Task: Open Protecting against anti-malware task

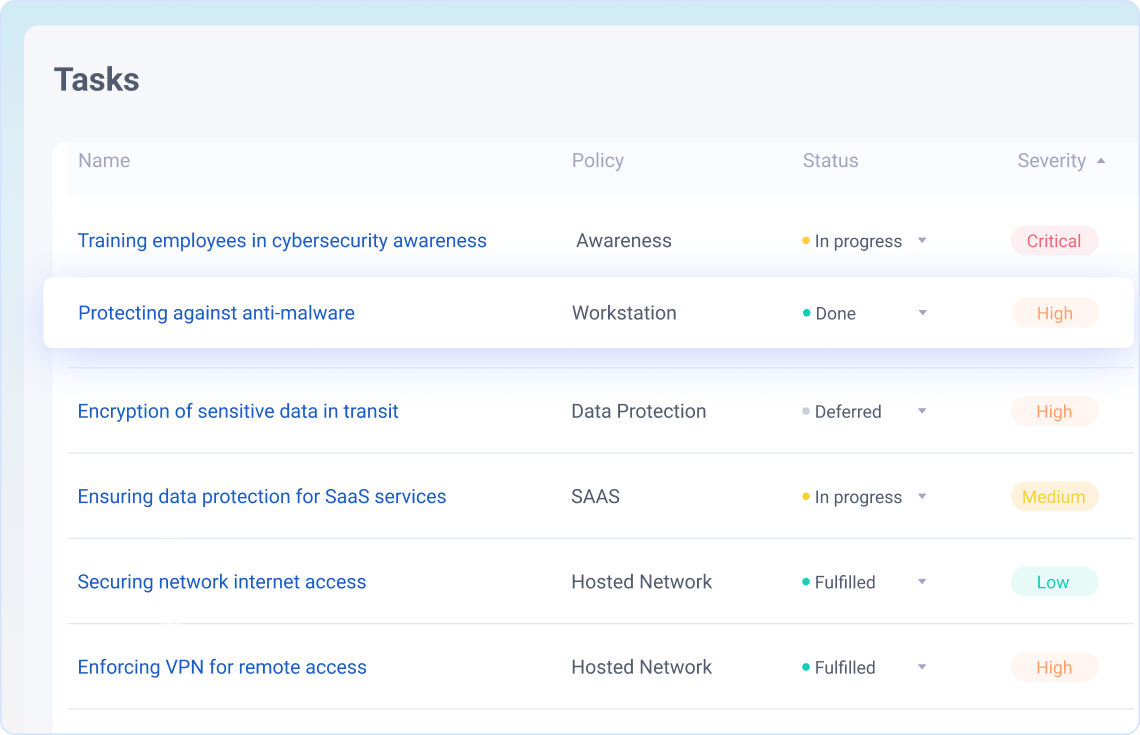Action: tap(216, 313)
